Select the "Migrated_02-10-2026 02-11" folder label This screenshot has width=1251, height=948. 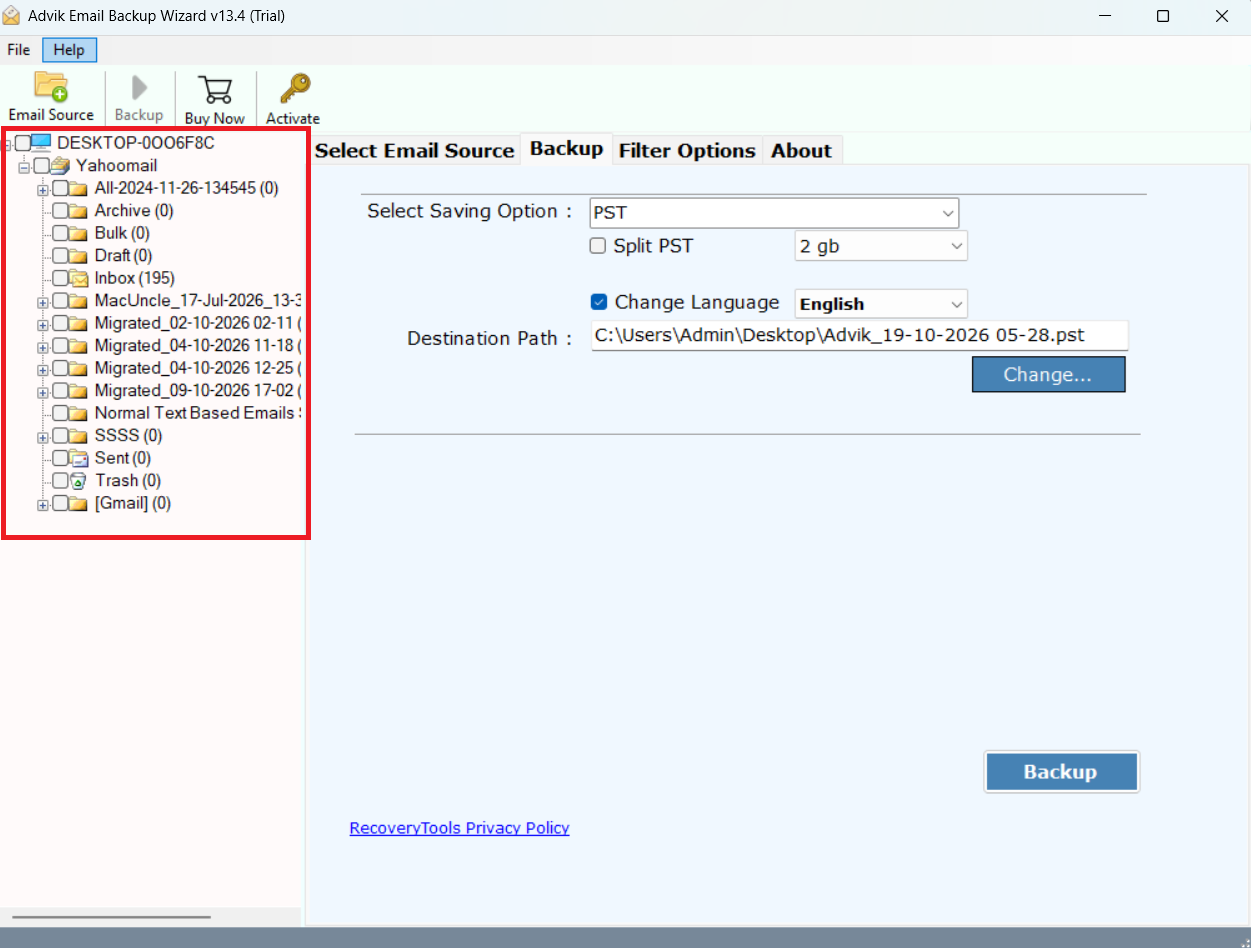click(x=196, y=323)
